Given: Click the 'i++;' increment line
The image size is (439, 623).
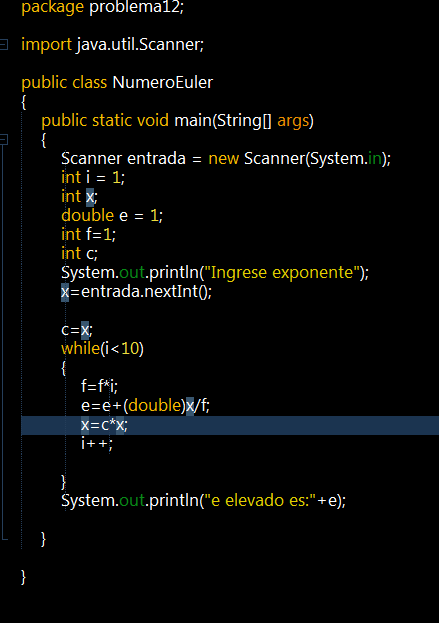Looking at the screenshot, I should [x=97, y=443].
